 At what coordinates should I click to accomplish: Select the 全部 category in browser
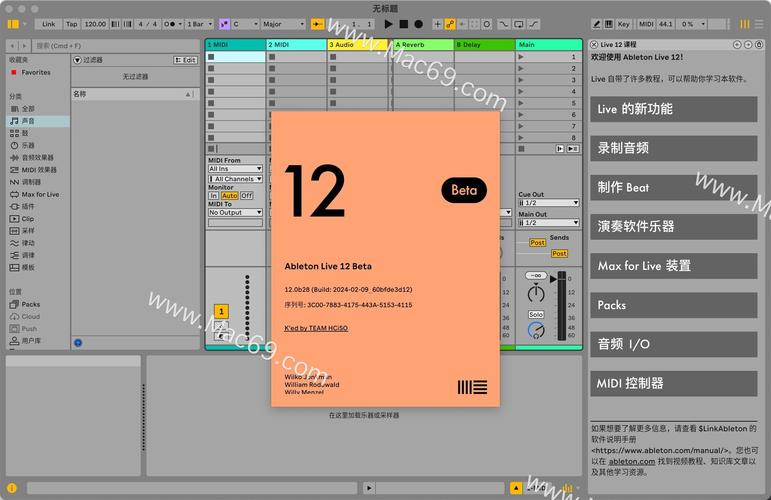coord(28,109)
